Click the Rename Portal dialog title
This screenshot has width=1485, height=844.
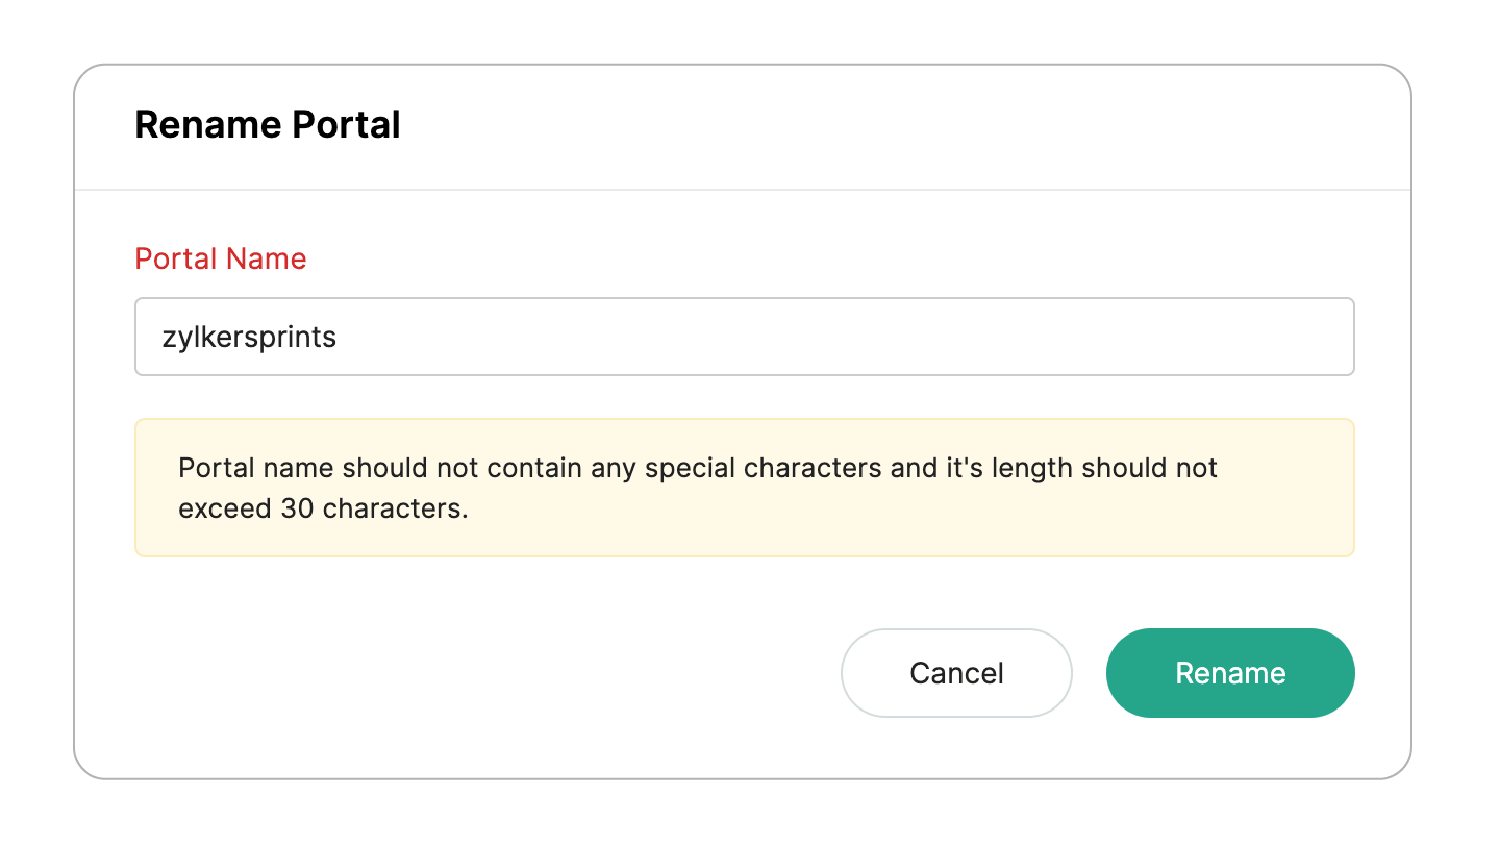pyautogui.click(x=267, y=125)
